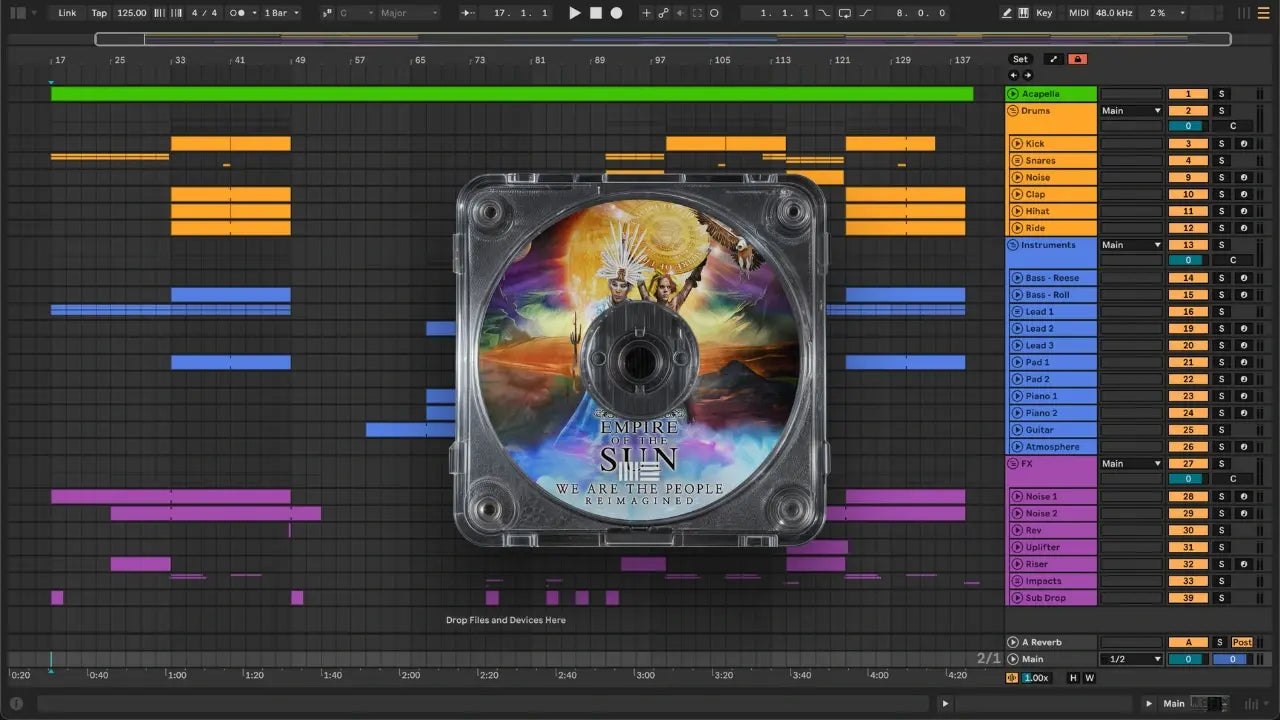
Task: Toggle the Punch-In switch
Action: [824, 13]
